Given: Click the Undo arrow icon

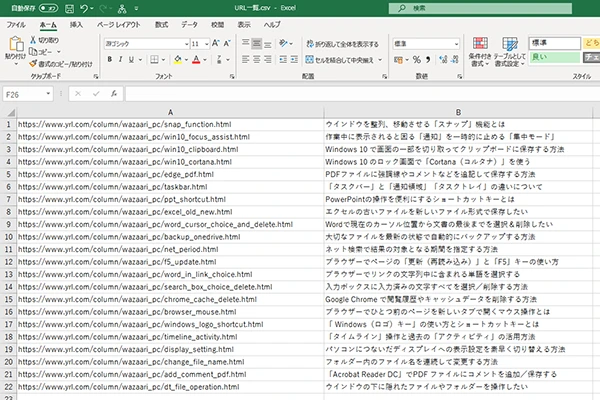Looking at the screenshot, I should [x=84, y=8].
